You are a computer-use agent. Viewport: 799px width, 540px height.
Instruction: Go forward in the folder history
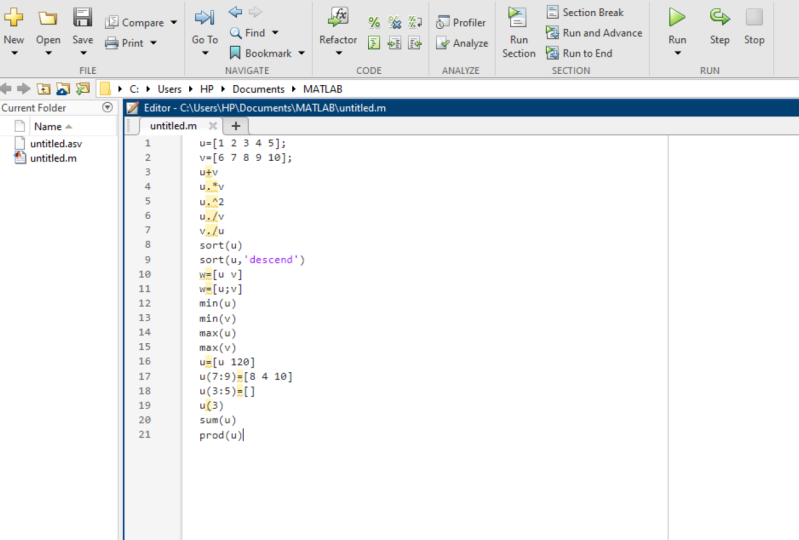tap(23, 89)
